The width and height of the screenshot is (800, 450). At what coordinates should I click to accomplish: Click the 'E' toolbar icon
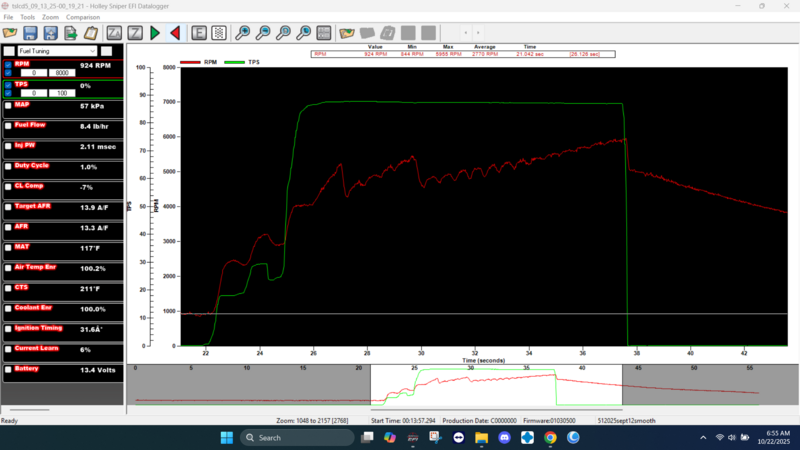[198, 33]
